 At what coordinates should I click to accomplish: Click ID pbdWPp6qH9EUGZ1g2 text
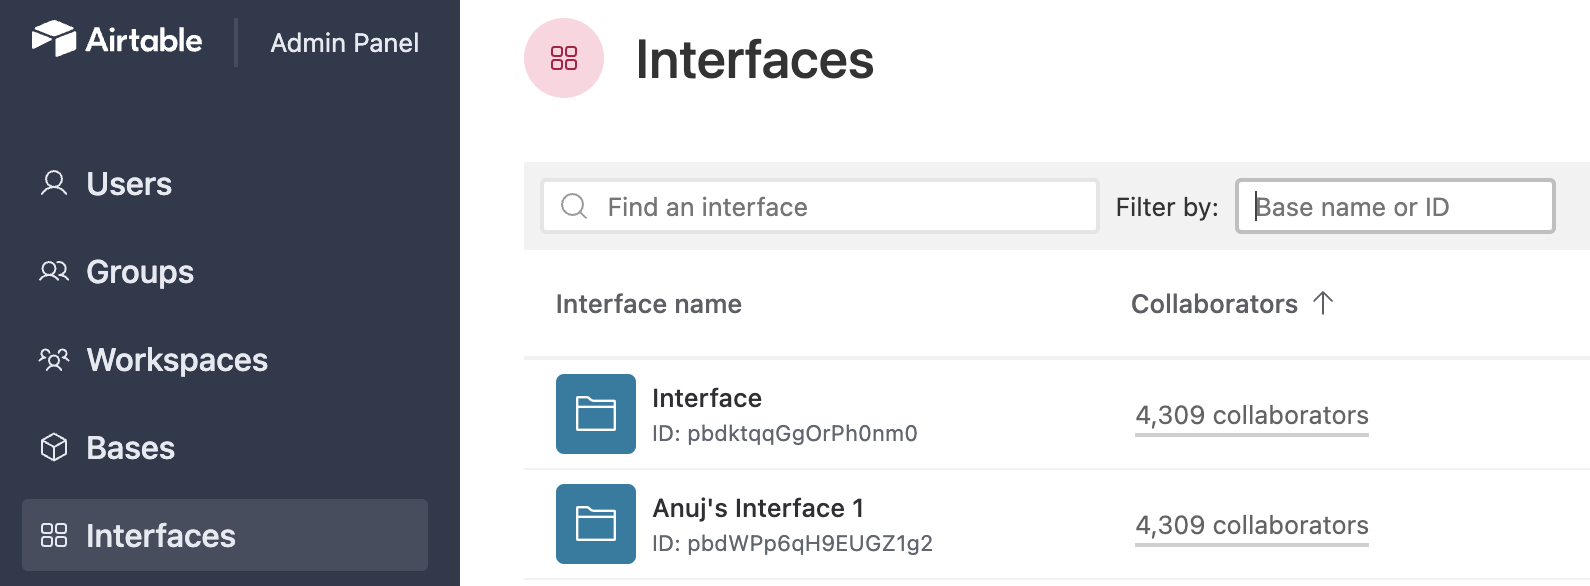pyautogui.click(x=792, y=543)
